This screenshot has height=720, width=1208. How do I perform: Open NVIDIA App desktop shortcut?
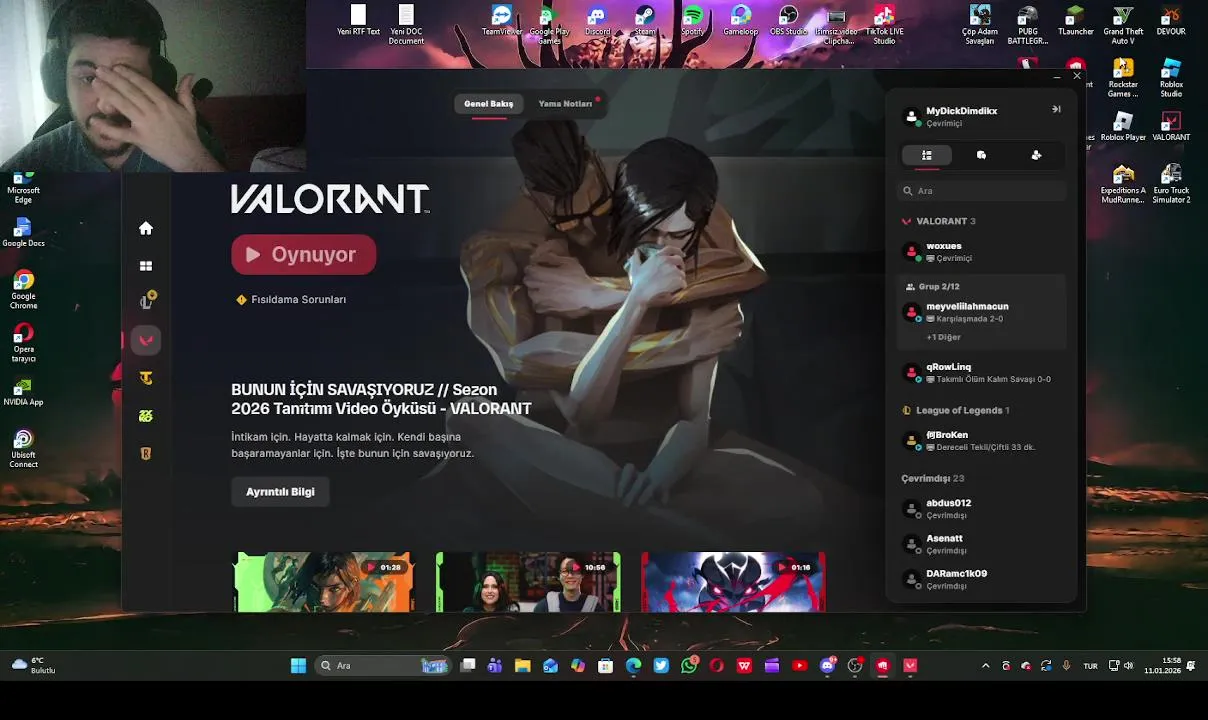[x=23, y=391]
